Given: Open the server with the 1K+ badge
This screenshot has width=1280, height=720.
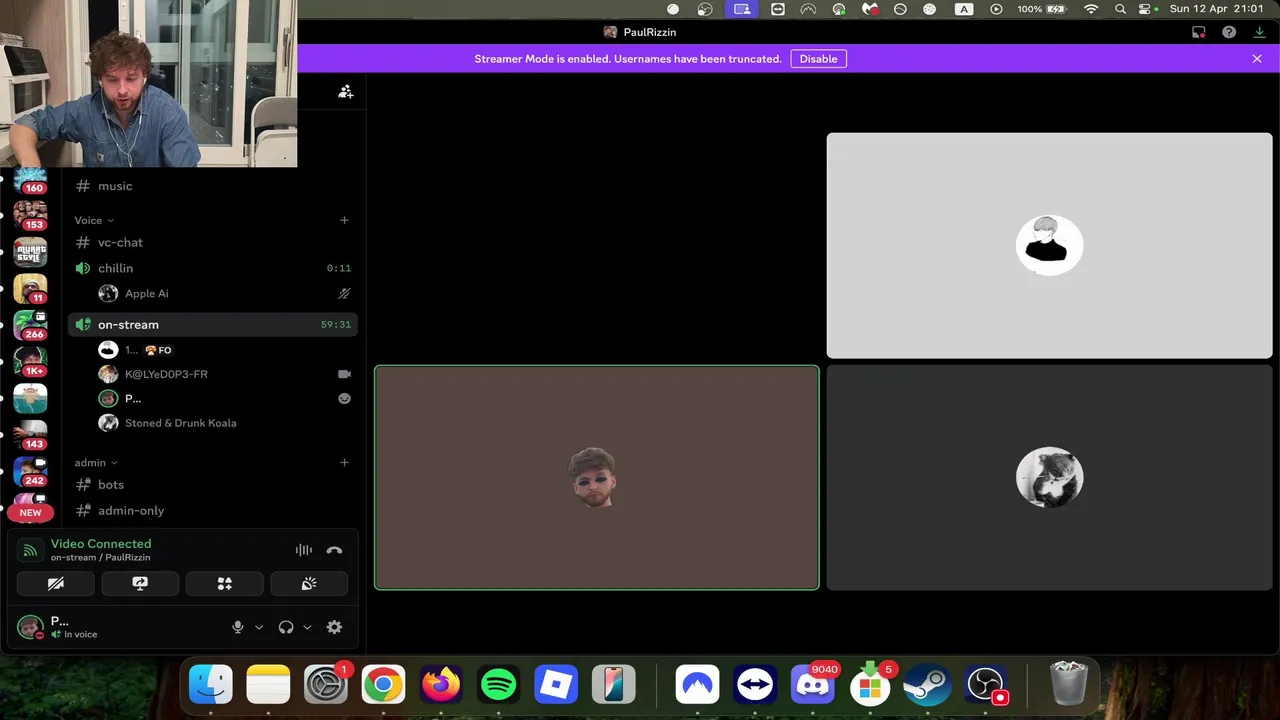Looking at the screenshot, I should [x=30, y=361].
